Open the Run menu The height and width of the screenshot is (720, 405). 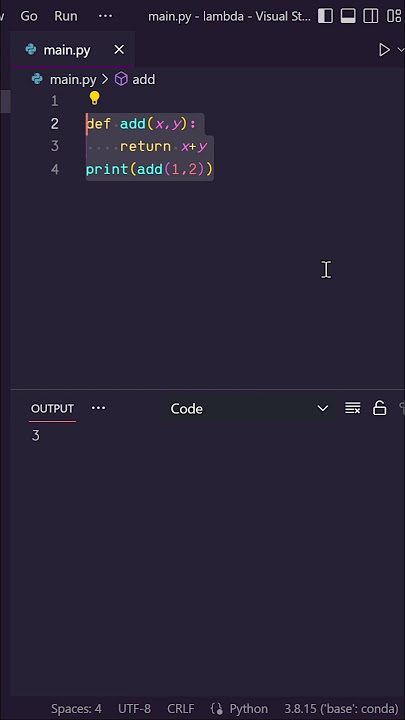pyautogui.click(x=66, y=16)
